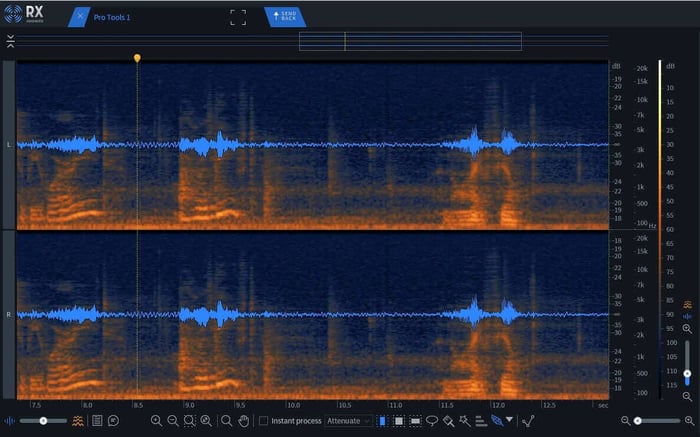Select the Brush selection tool
The height and width of the screenshot is (437, 700).
448,420
